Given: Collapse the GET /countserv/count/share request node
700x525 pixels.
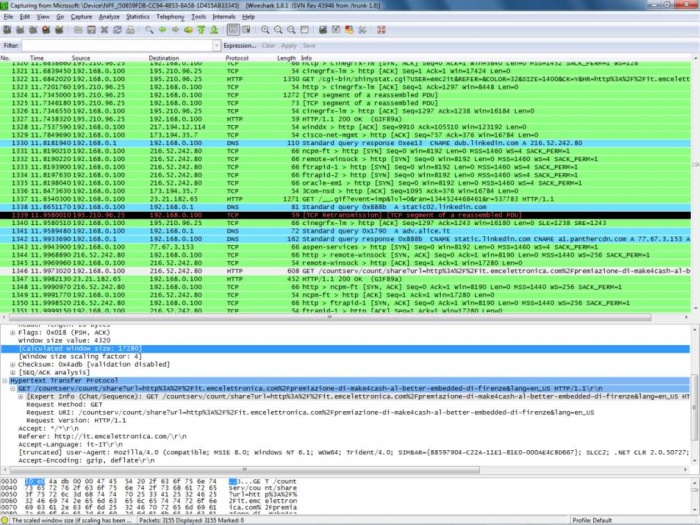Looking at the screenshot, I should [12, 389].
